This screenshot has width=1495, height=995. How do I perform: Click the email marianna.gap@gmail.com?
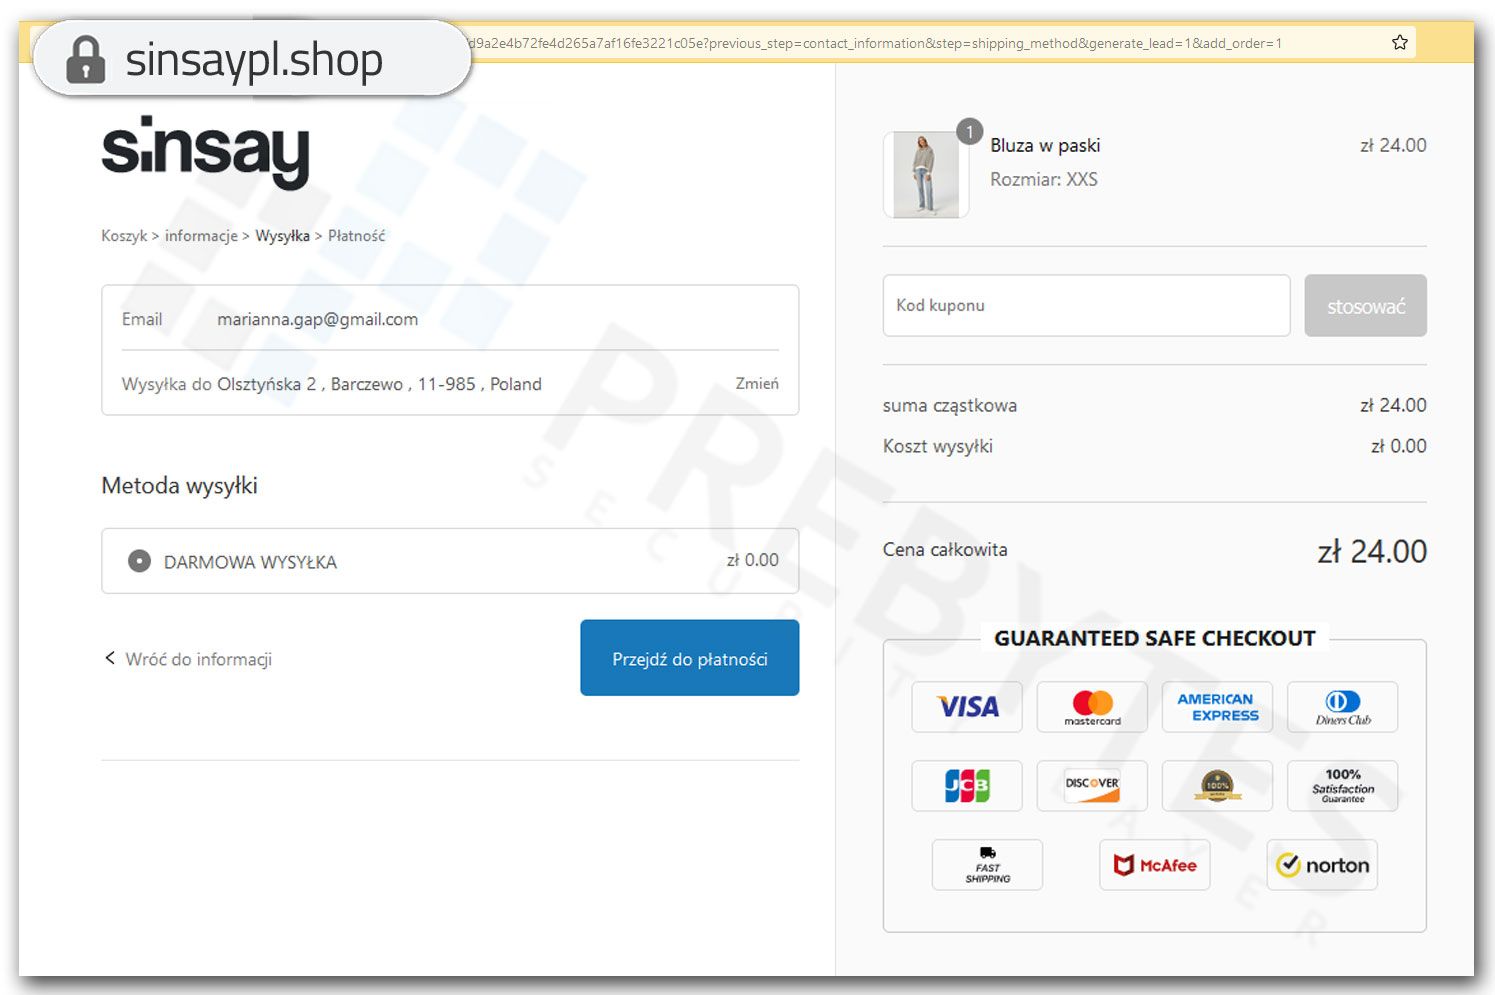(317, 320)
